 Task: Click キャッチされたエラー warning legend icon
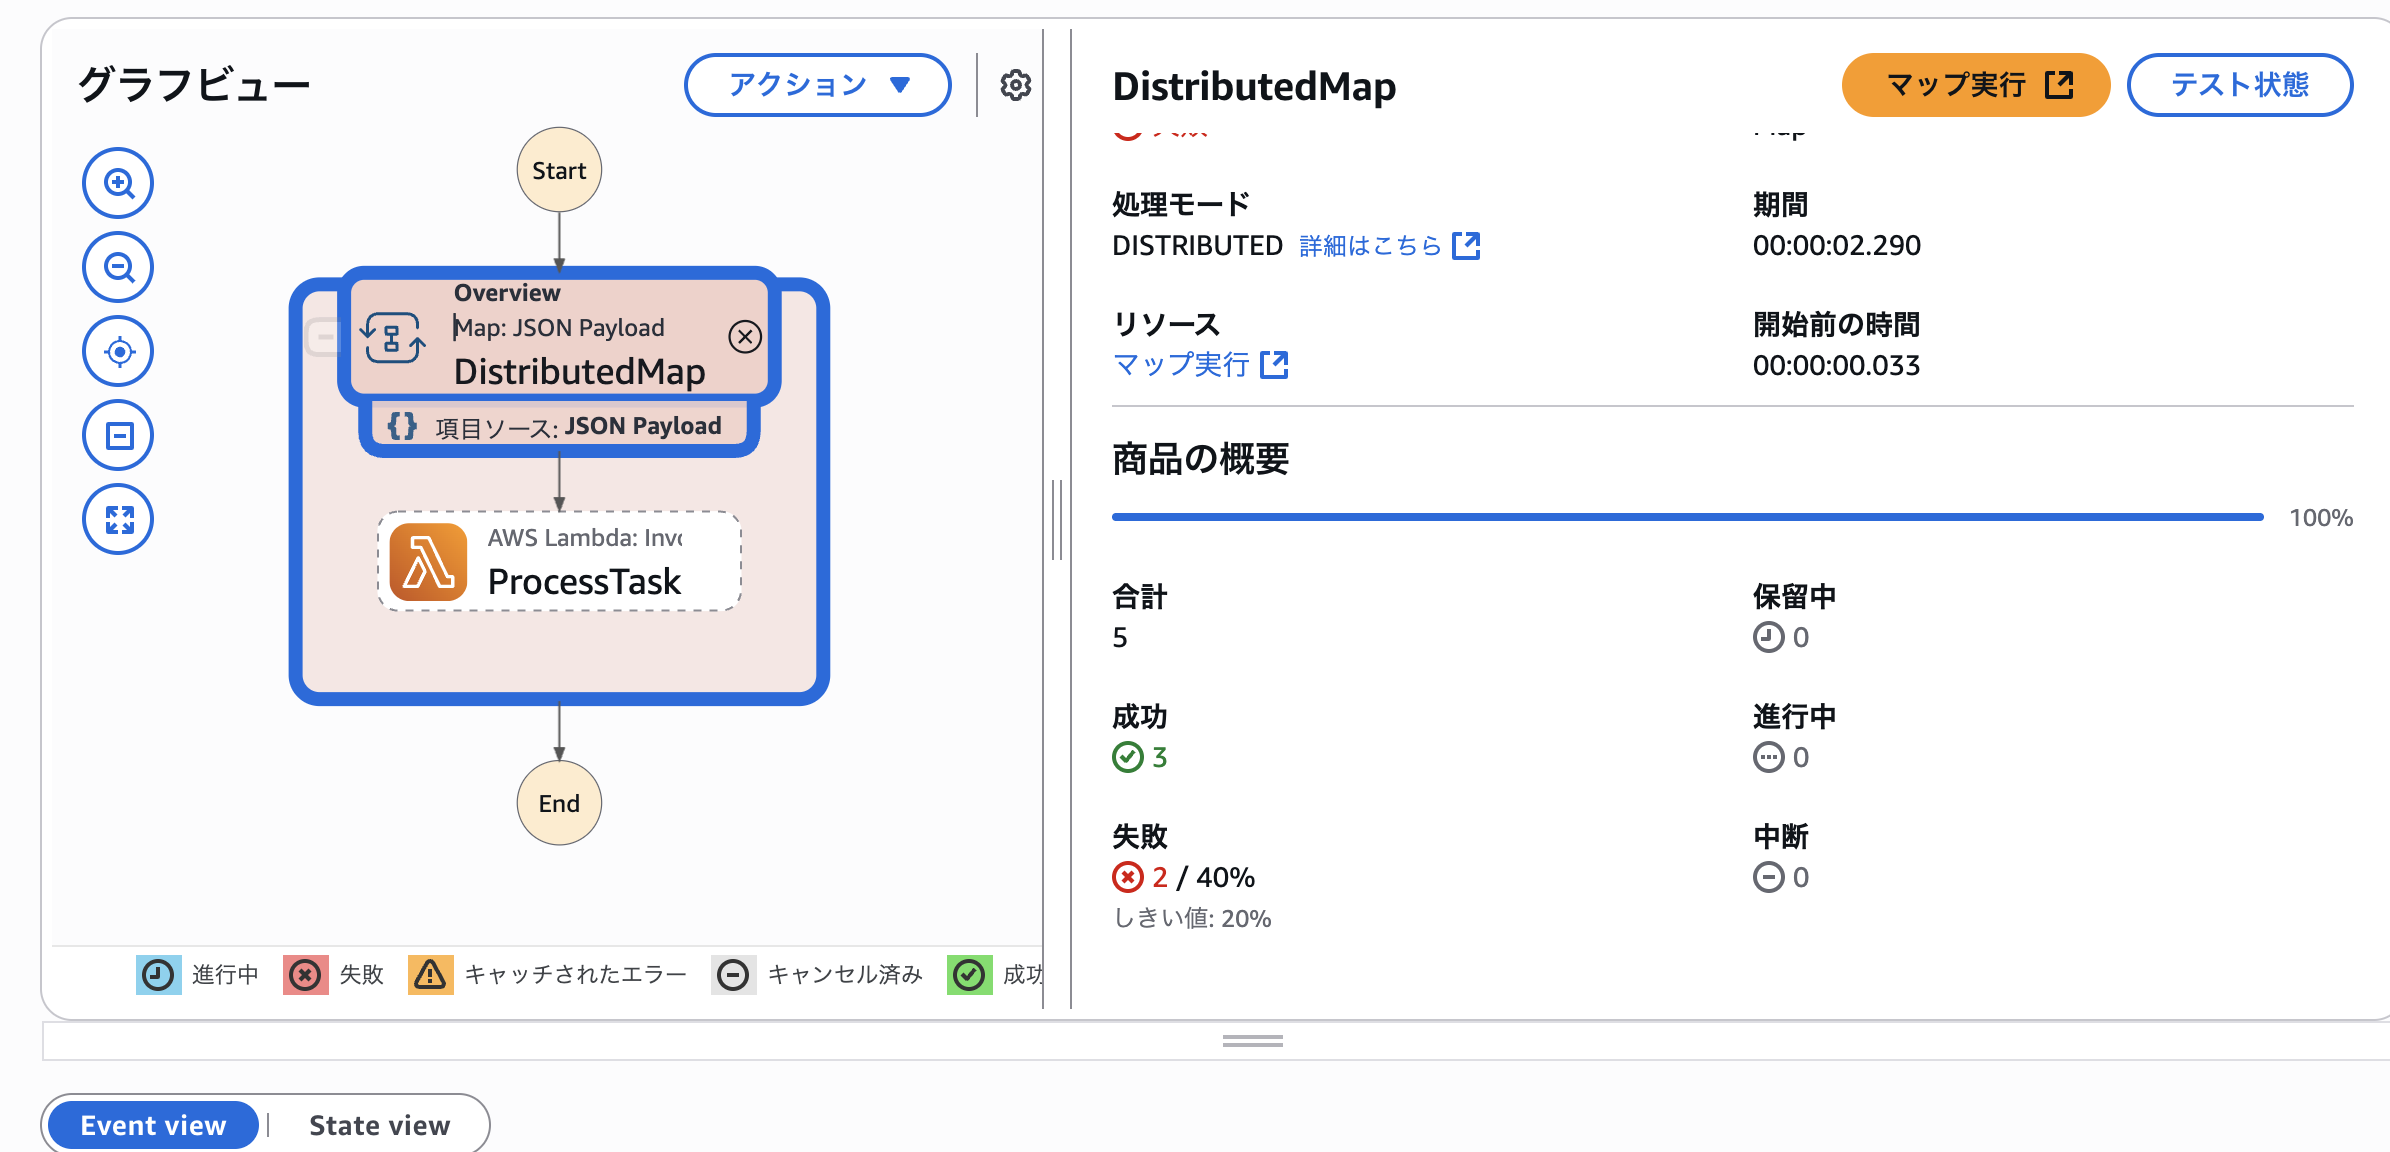(x=430, y=974)
